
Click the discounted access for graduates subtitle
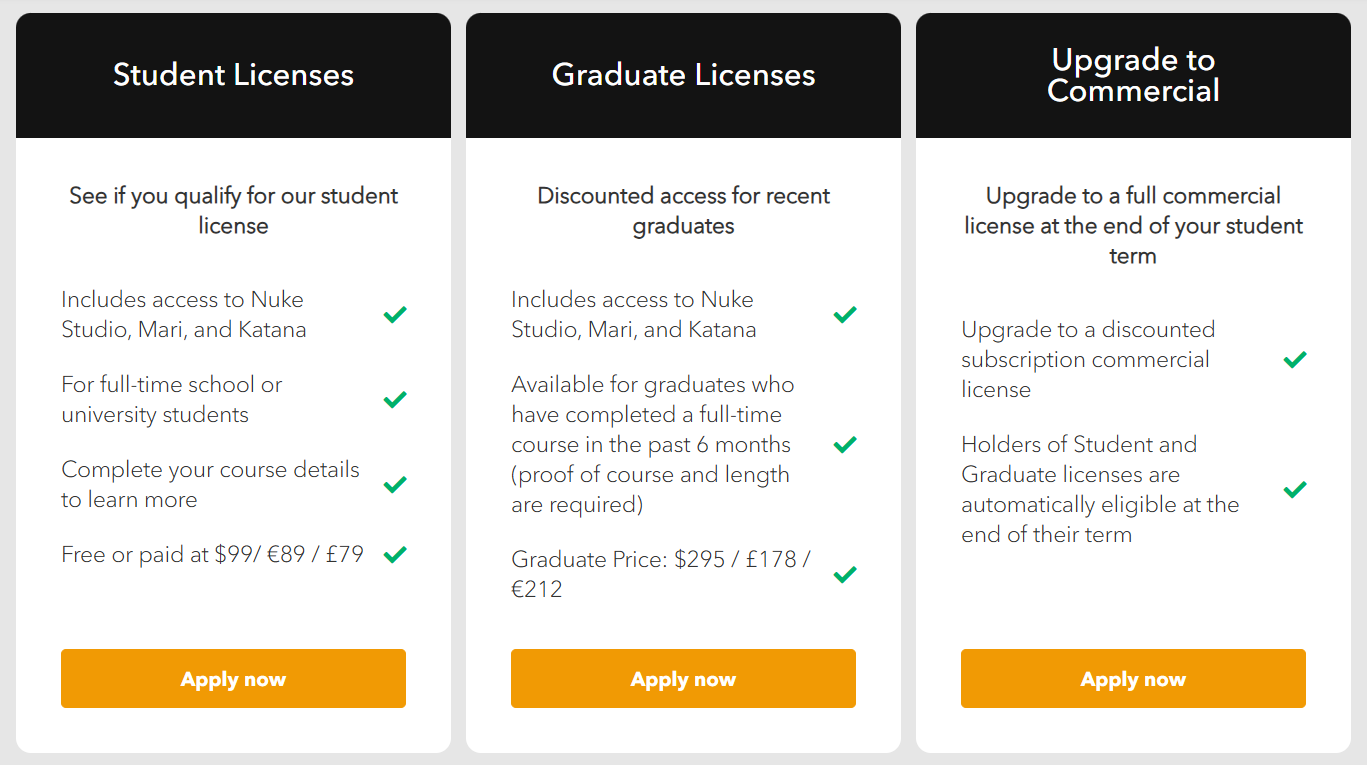pyautogui.click(x=683, y=210)
